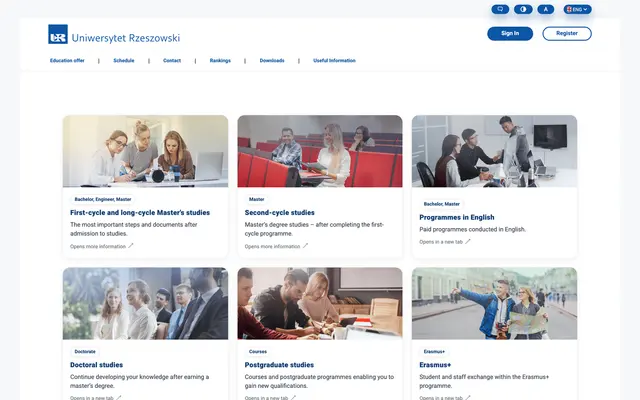This screenshot has width=640, height=400.
Task: Open the Useful information menu item
Action: point(334,60)
